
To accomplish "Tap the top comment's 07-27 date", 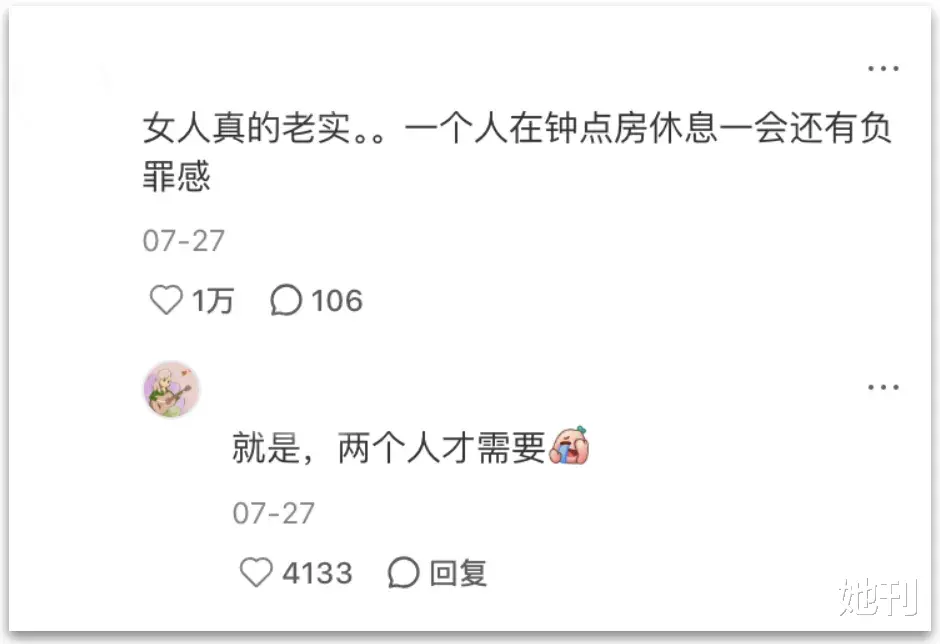I will point(183,241).
